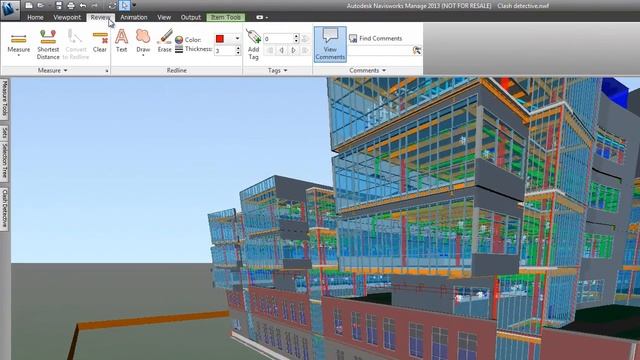Select the redline Erase tool

pos(165,41)
